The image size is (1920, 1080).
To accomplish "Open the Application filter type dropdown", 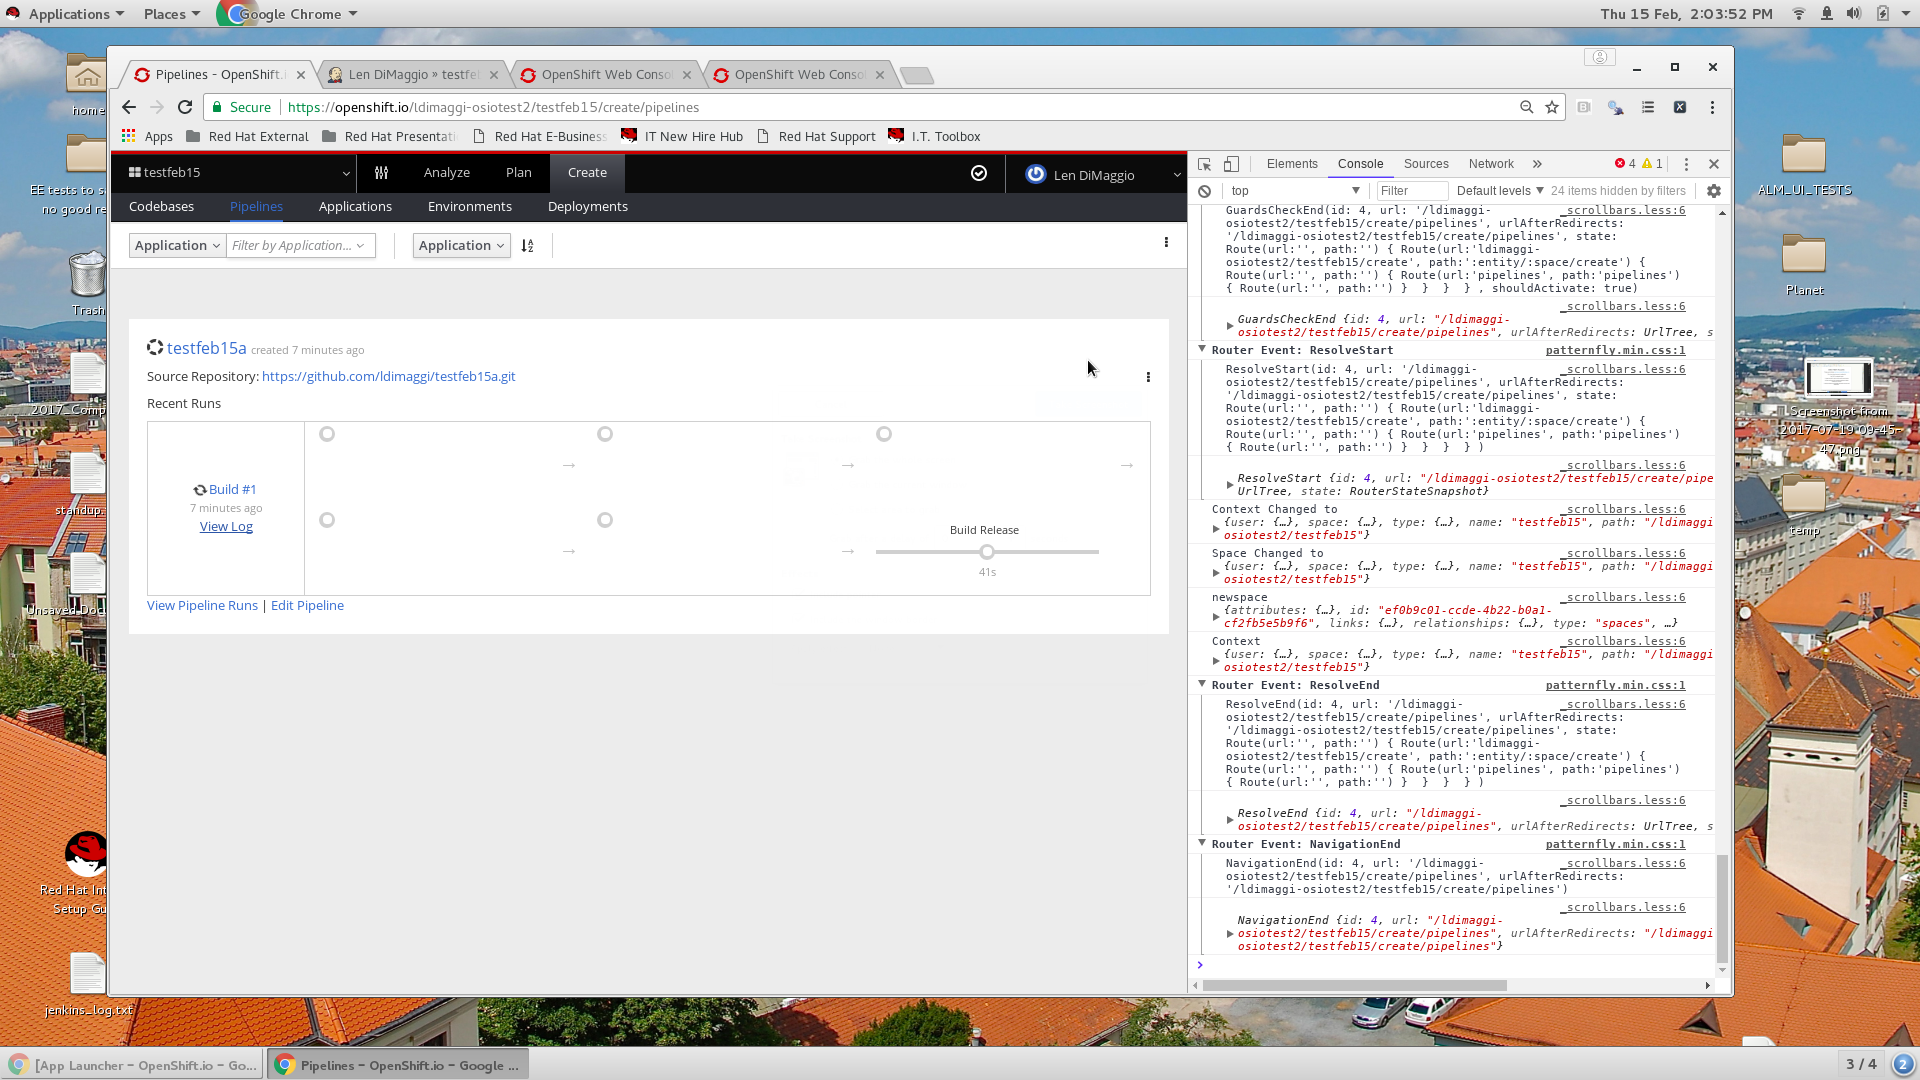I will (177, 246).
